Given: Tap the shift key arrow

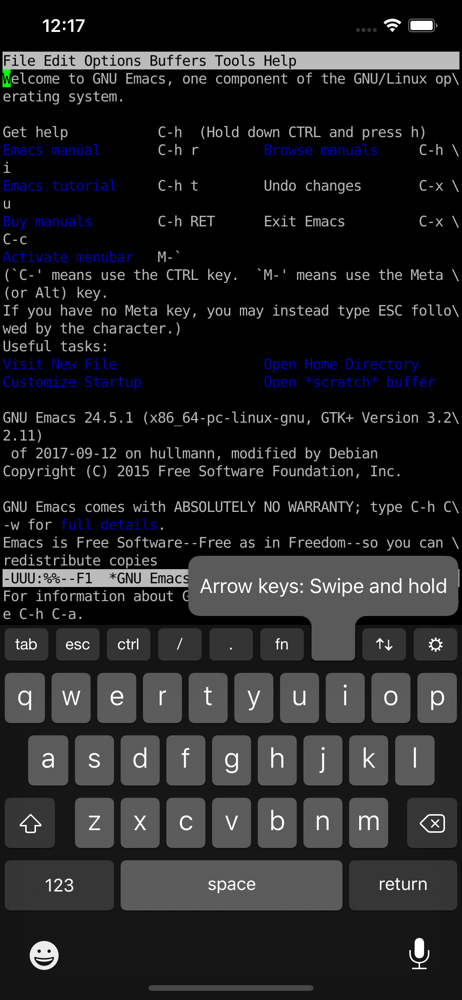Looking at the screenshot, I should coord(30,823).
